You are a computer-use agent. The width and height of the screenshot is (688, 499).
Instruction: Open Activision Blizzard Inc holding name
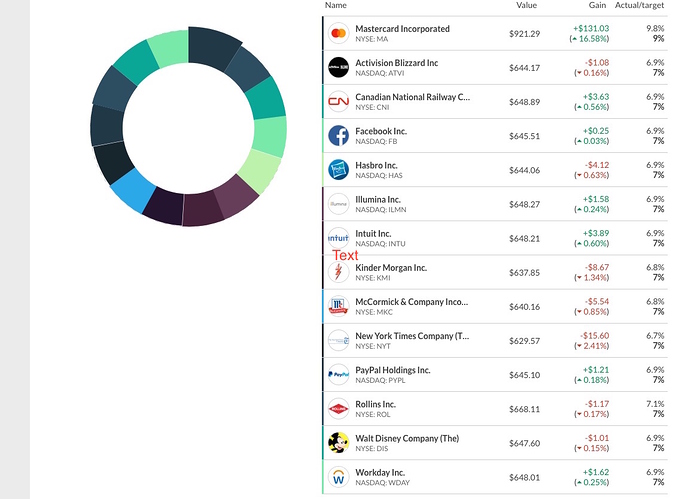397,63
